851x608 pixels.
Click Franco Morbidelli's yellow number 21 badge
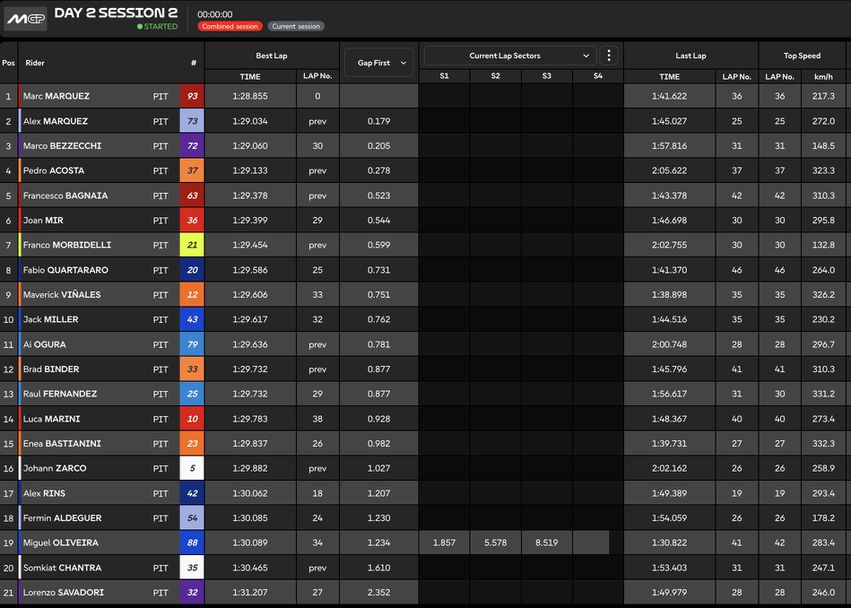pos(192,245)
